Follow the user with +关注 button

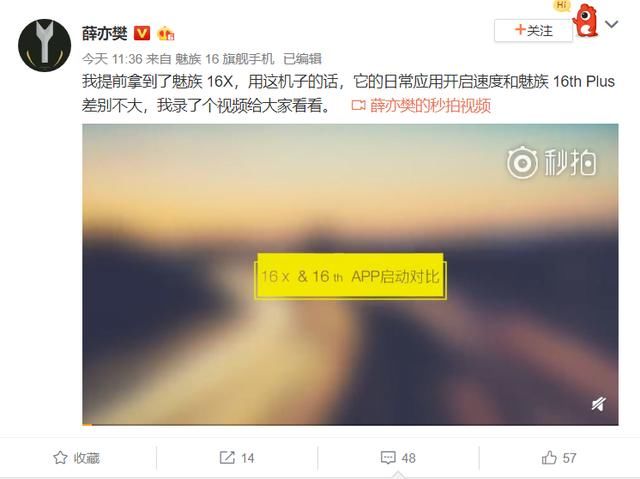point(533,30)
